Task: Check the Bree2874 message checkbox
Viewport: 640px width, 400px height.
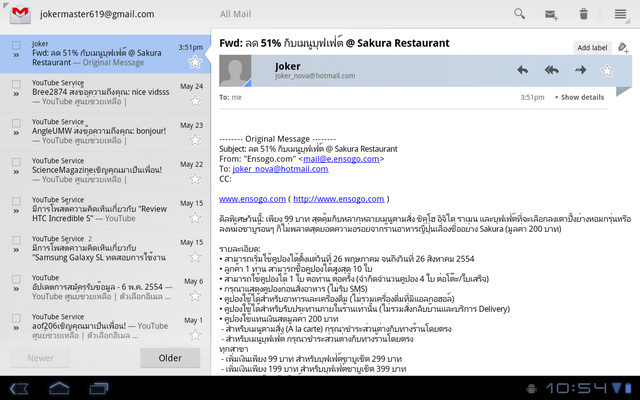Action: click(x=16, y=84)
